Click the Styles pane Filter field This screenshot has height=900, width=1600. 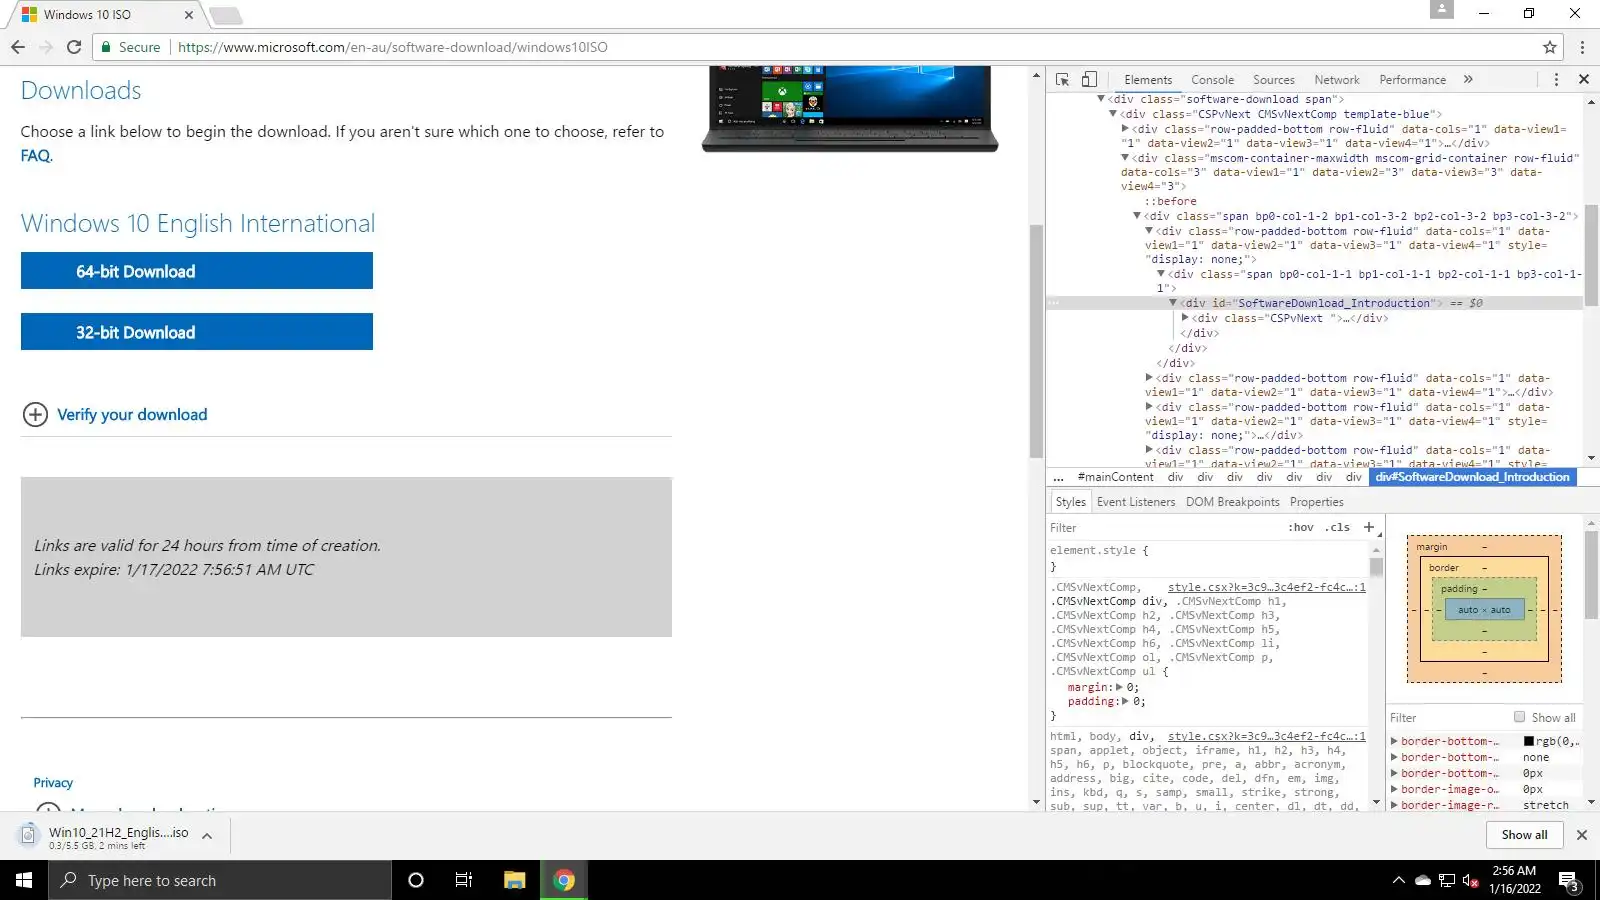coord(1165,527)
